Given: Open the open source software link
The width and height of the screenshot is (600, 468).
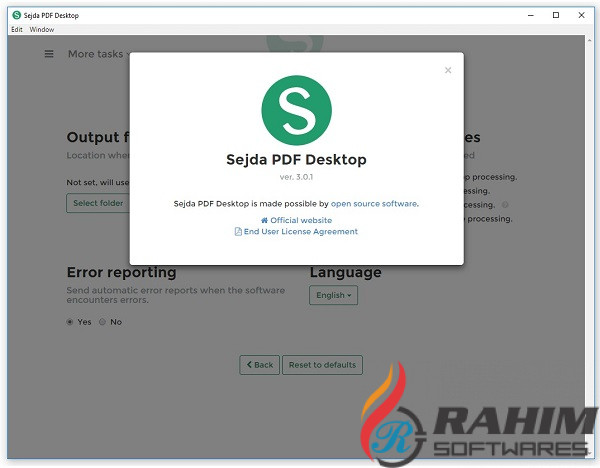Looking at the screenshot, I should (375, 204).
